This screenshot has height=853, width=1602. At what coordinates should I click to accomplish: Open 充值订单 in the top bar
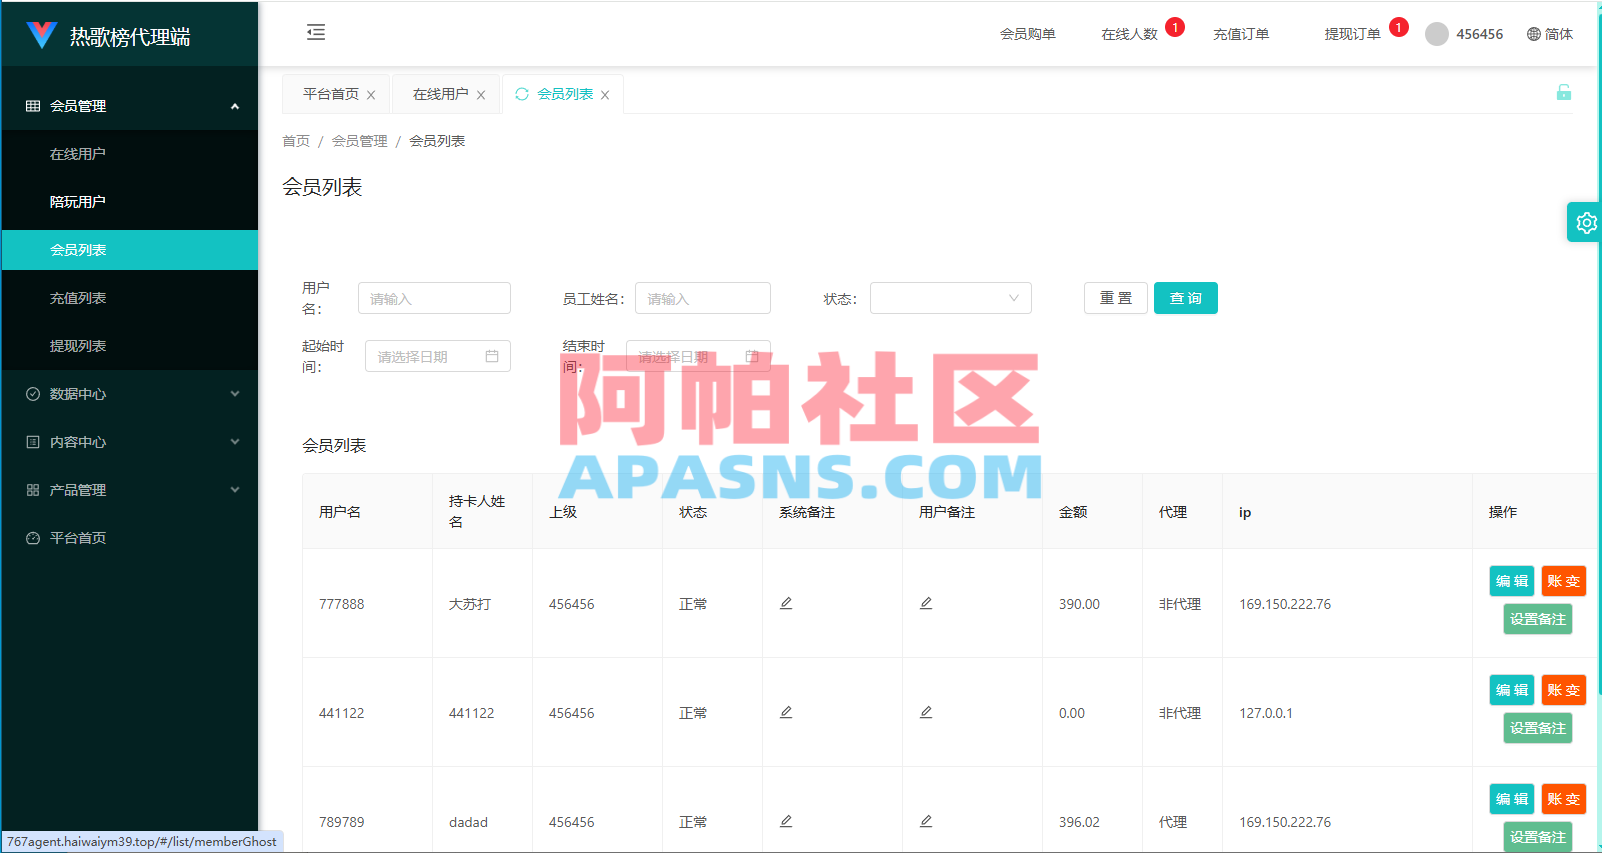pos(1242,34)
